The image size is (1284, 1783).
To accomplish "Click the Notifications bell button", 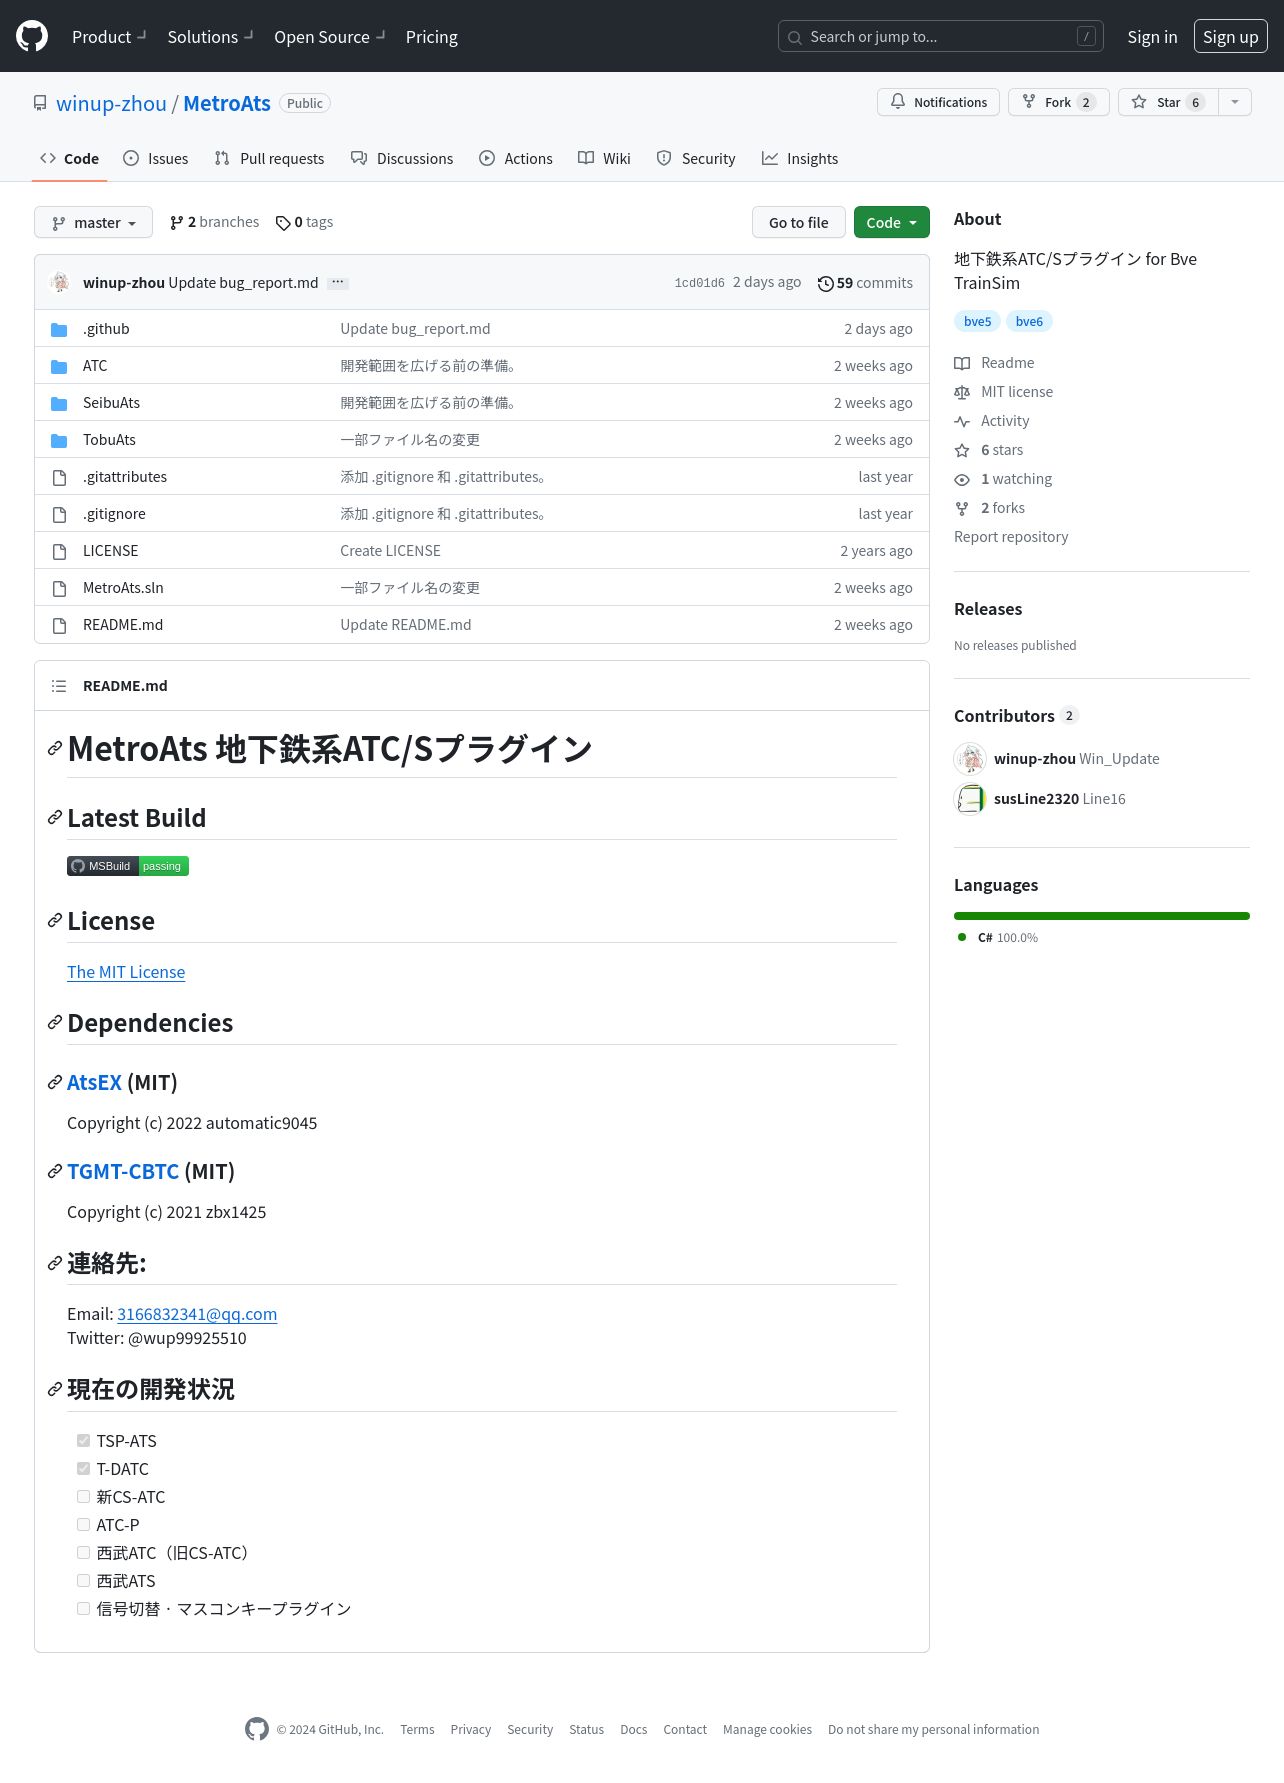I will coord(938,102).
